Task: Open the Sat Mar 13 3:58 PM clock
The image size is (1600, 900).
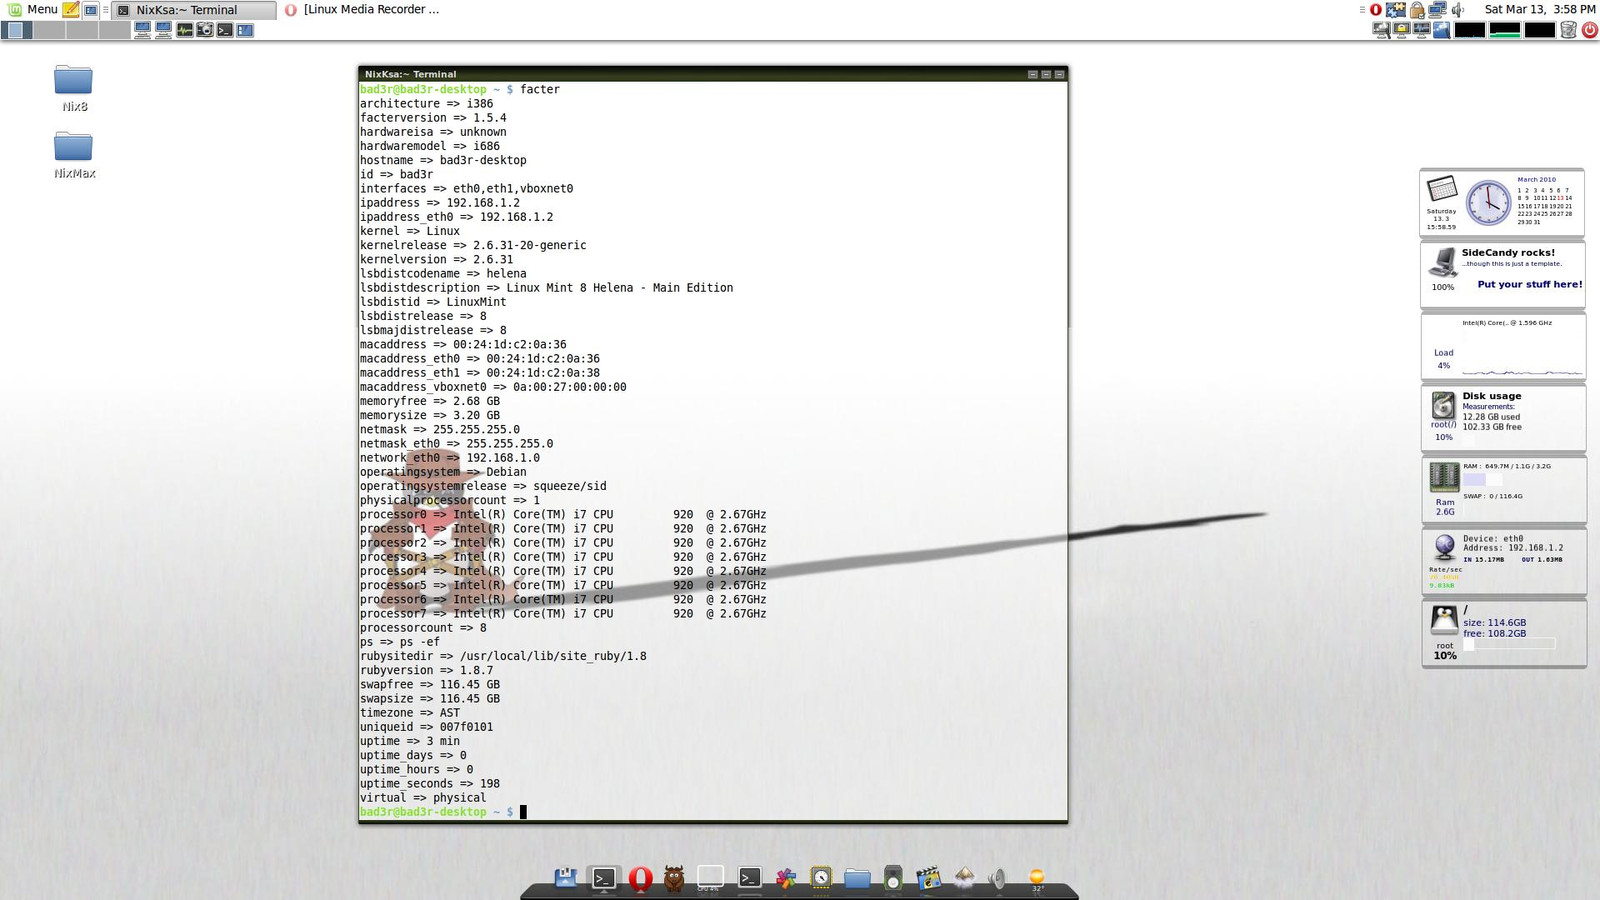Action: 1539,9
